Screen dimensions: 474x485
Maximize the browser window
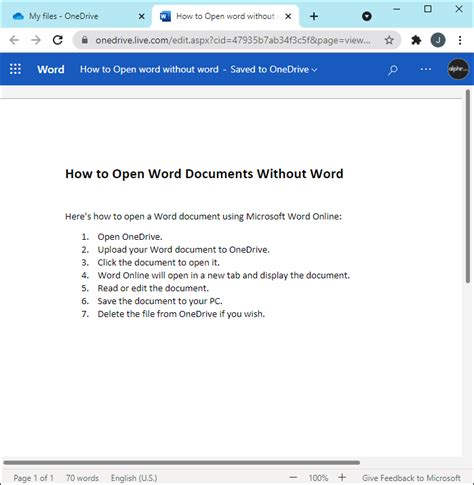pyautogui.click(x=428, y=9)
